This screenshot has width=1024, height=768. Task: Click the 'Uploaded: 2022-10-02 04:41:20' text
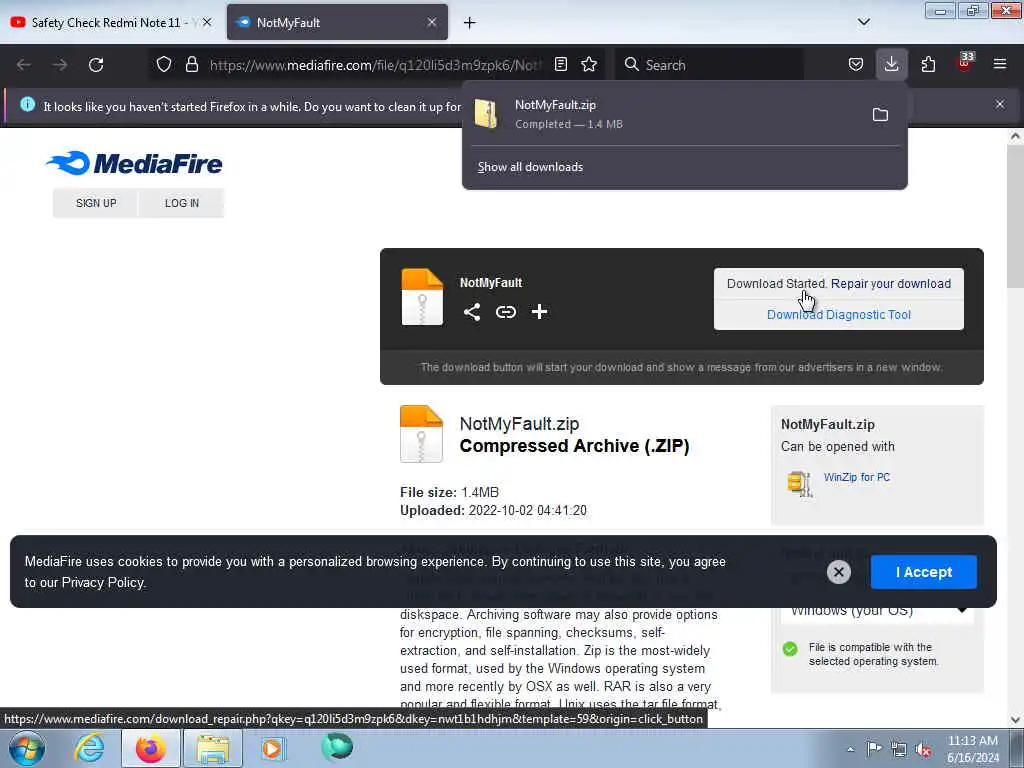(493, 511)
